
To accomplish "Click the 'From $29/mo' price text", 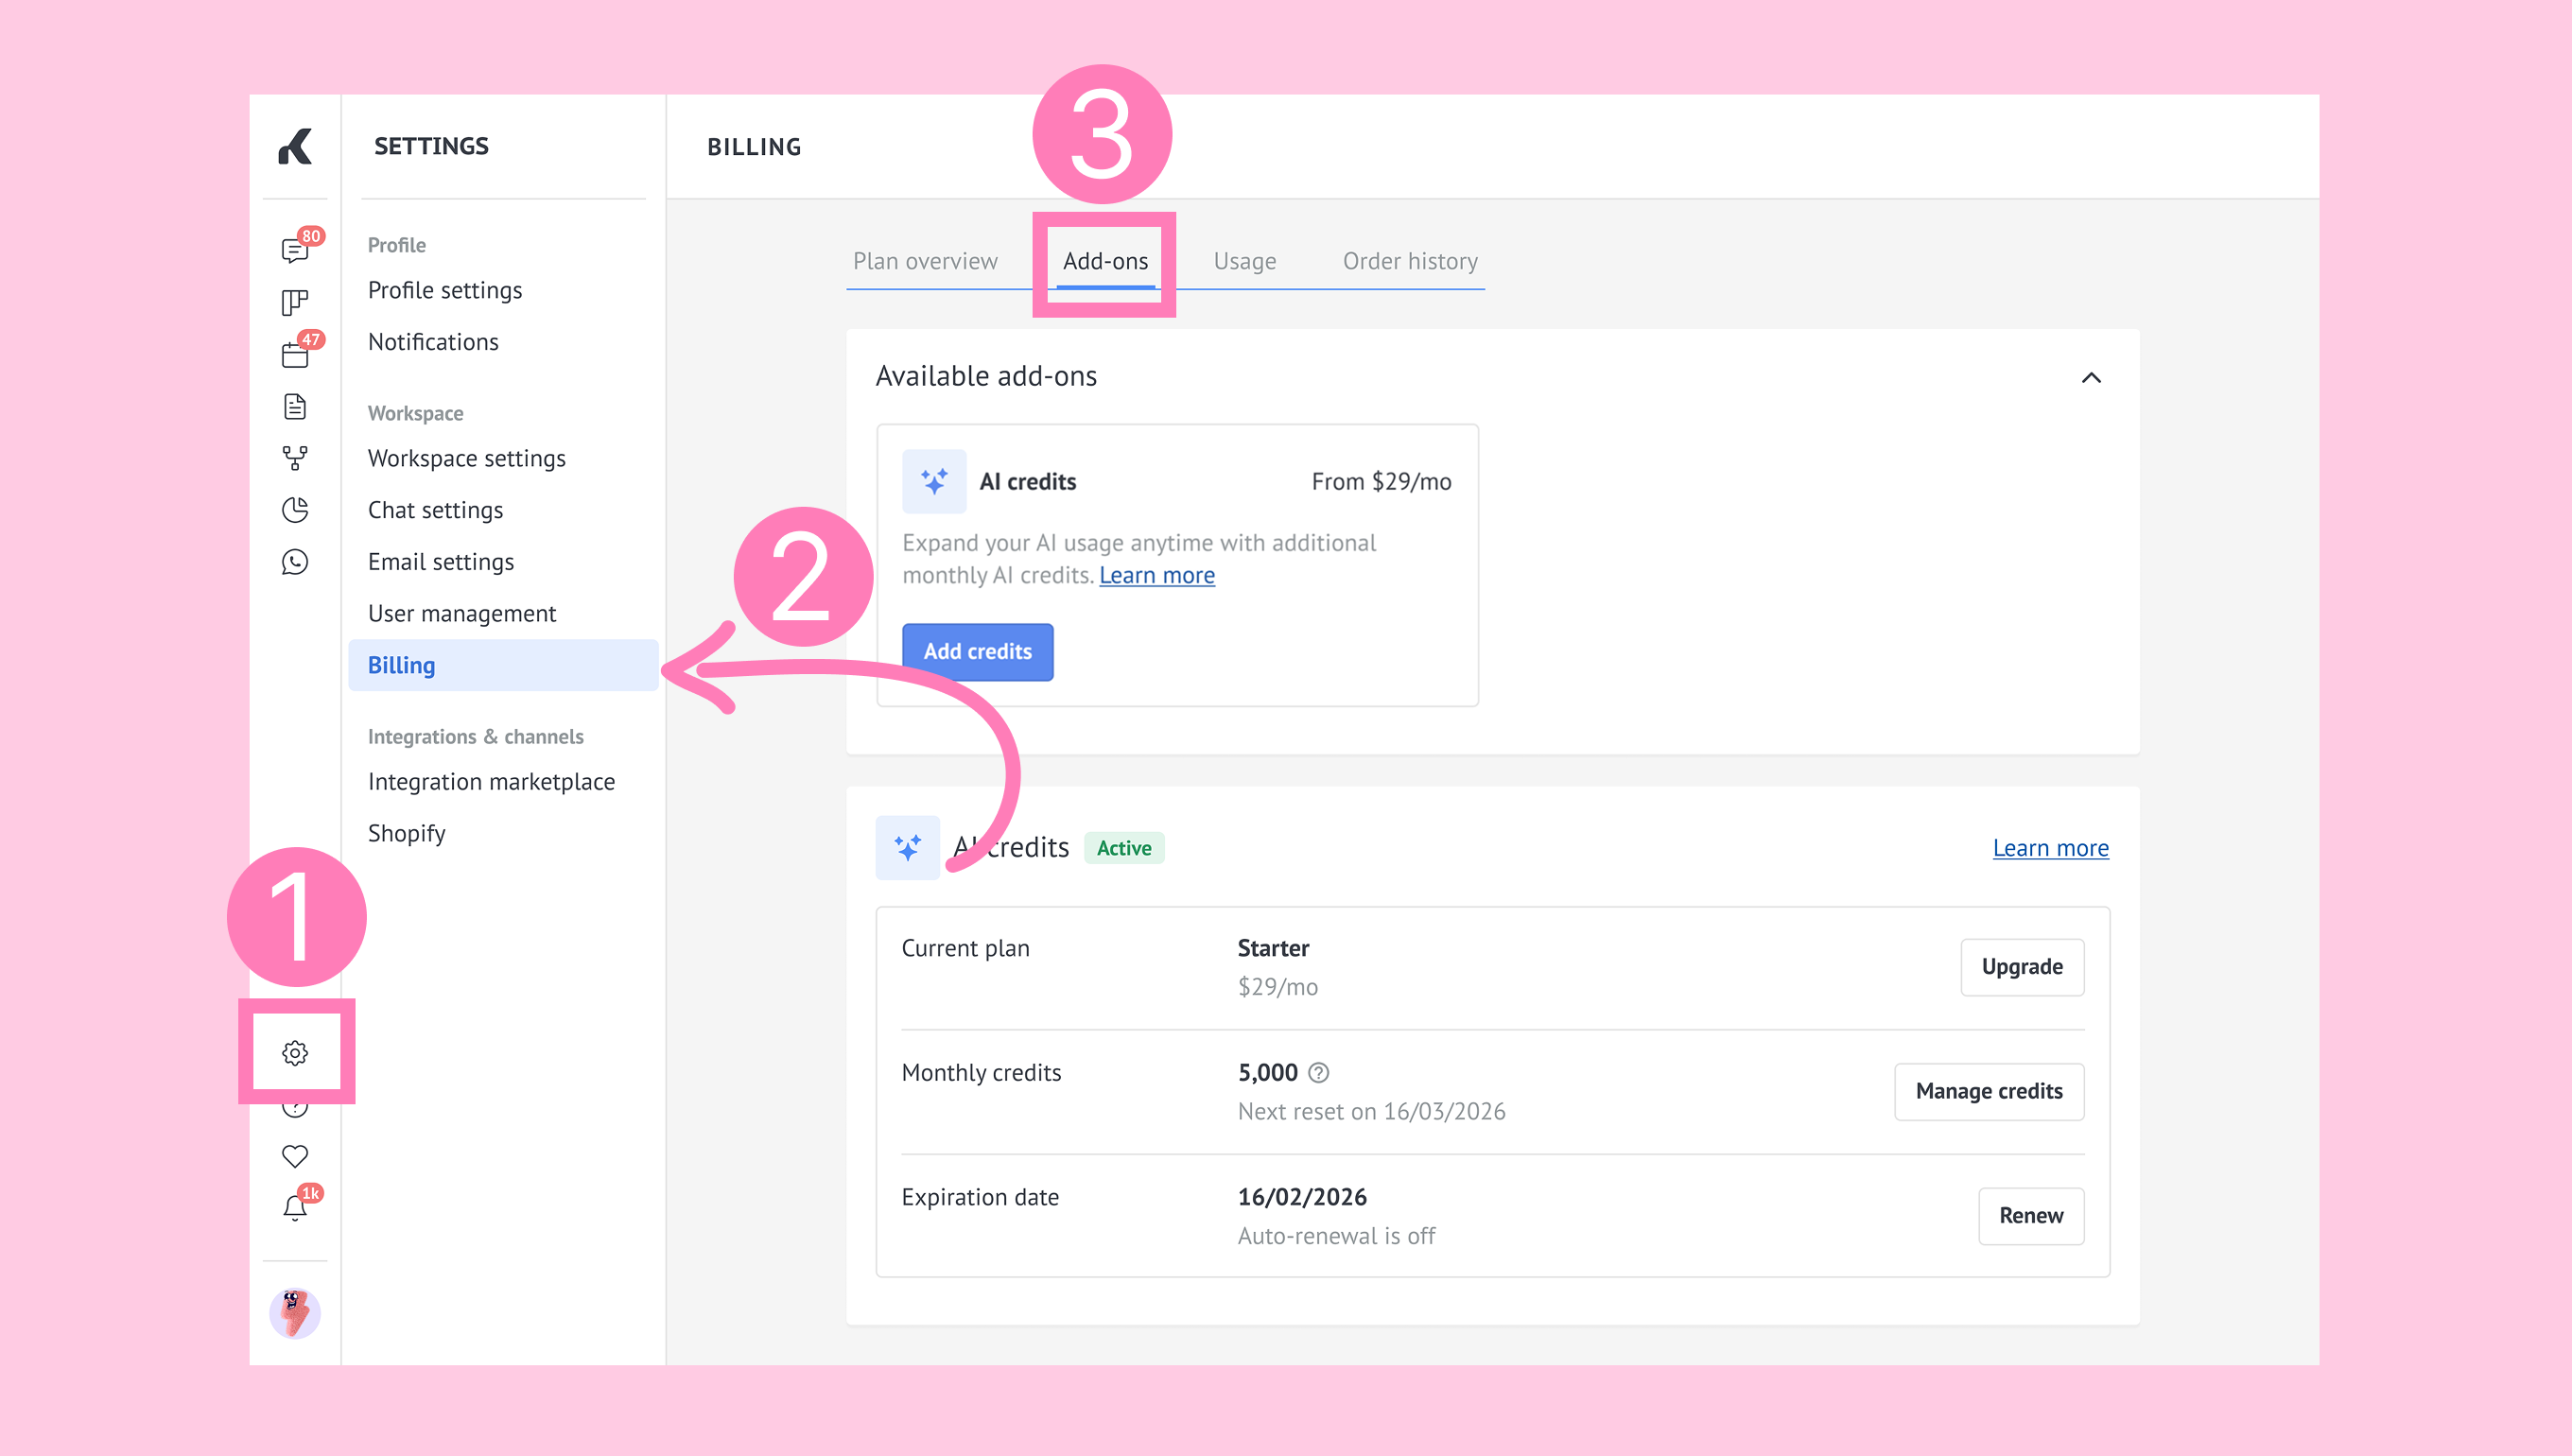I will tap(1381, 481).
